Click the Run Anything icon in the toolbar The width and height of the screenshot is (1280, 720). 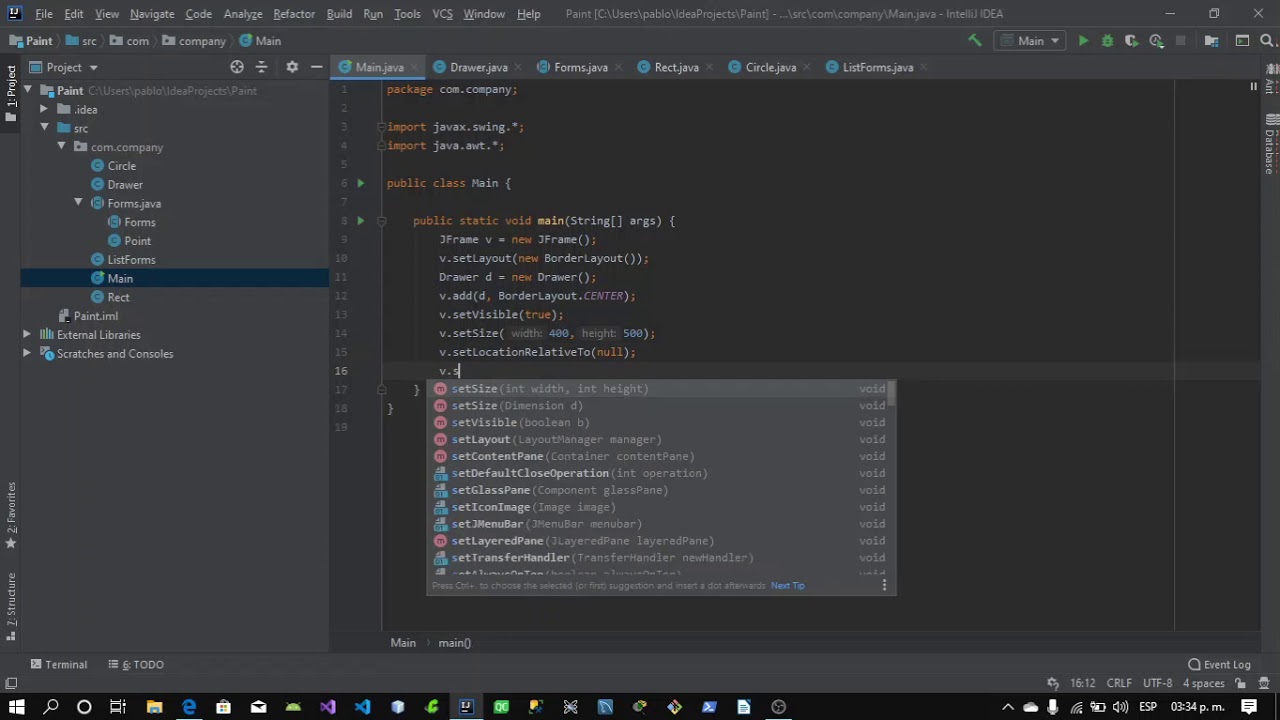tap(1242, 41)
